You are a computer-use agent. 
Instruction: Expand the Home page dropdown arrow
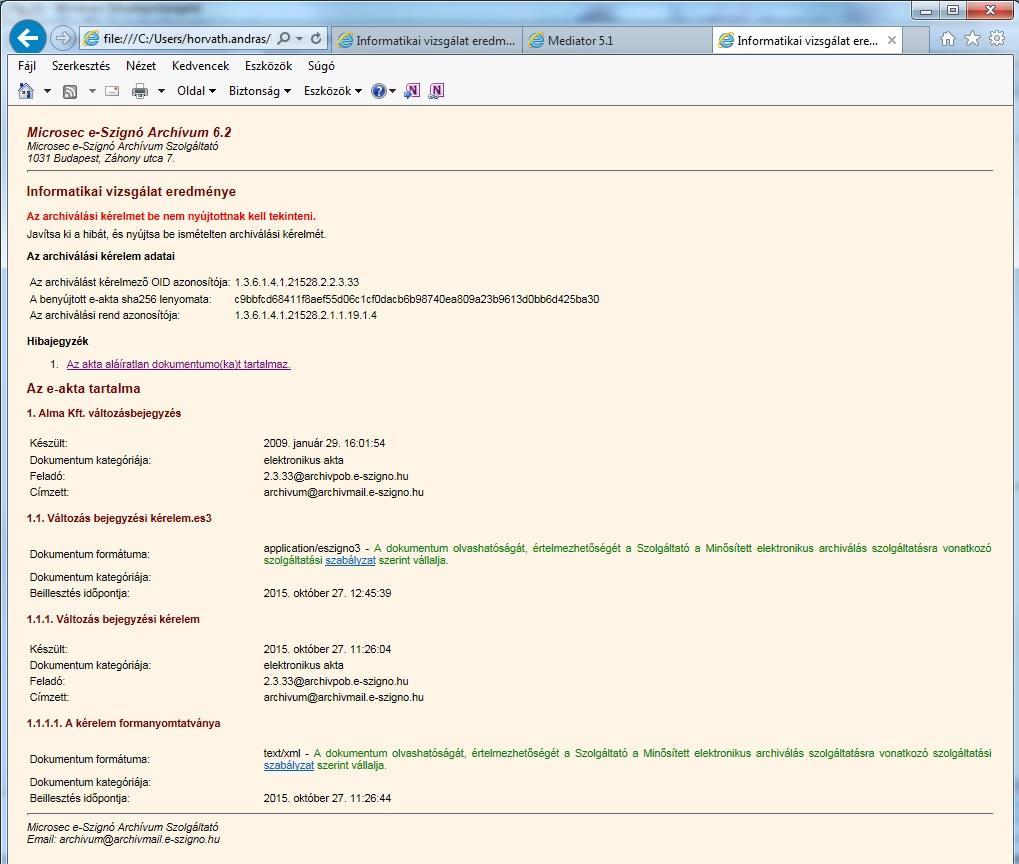point(47,91)
